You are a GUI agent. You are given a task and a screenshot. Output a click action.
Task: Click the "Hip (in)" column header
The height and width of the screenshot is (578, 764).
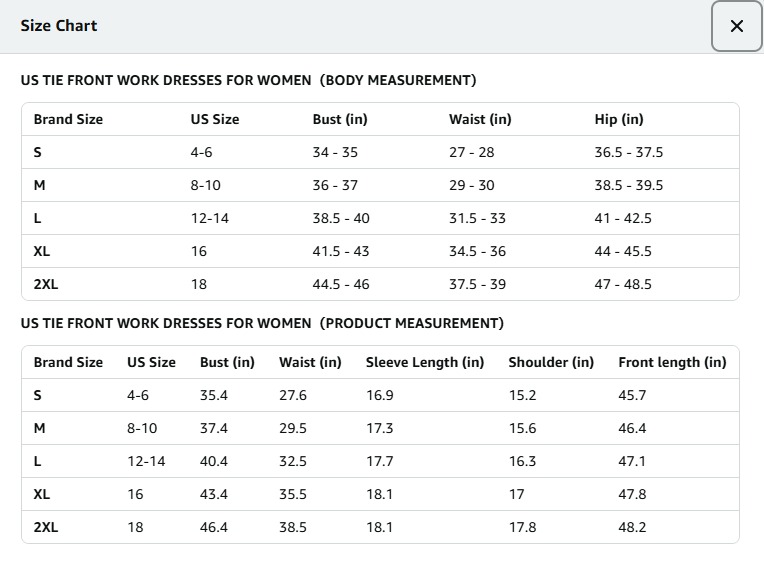coord(619,119)
